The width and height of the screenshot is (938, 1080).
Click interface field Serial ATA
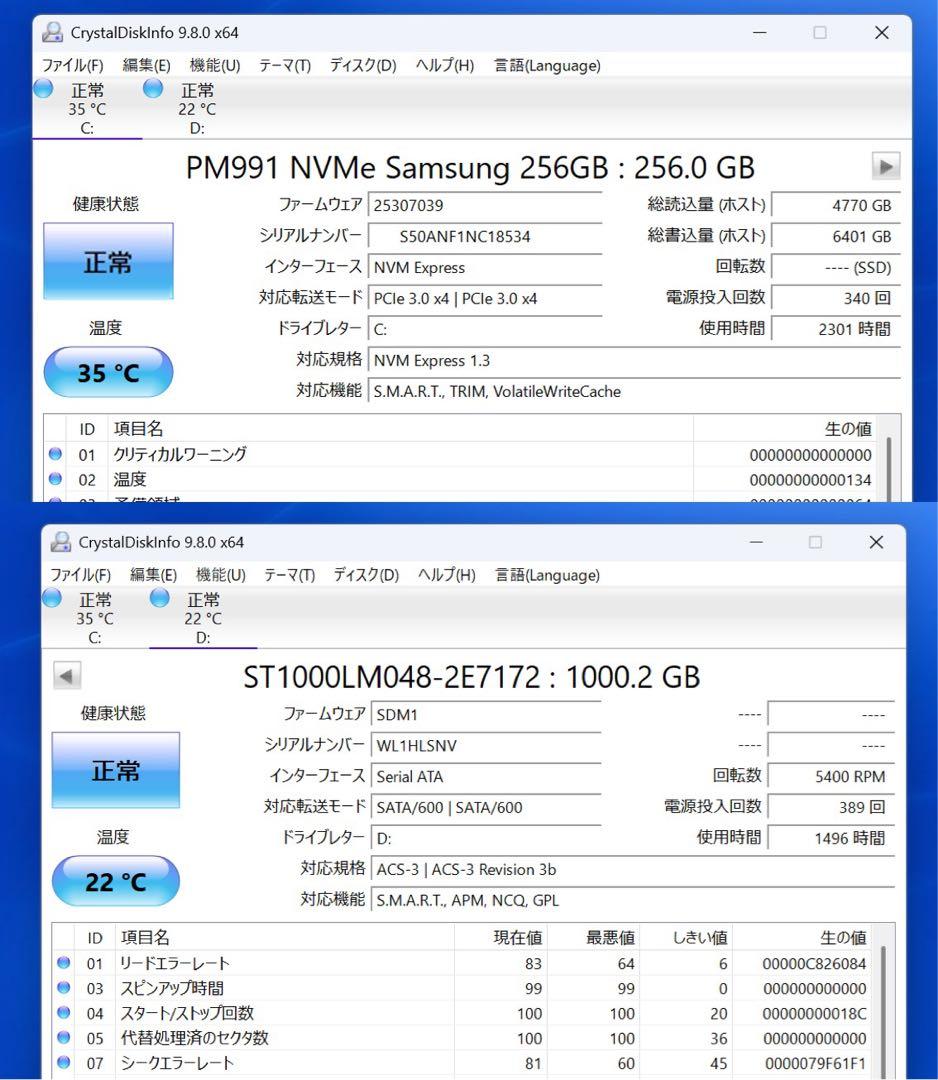(486, 776)
